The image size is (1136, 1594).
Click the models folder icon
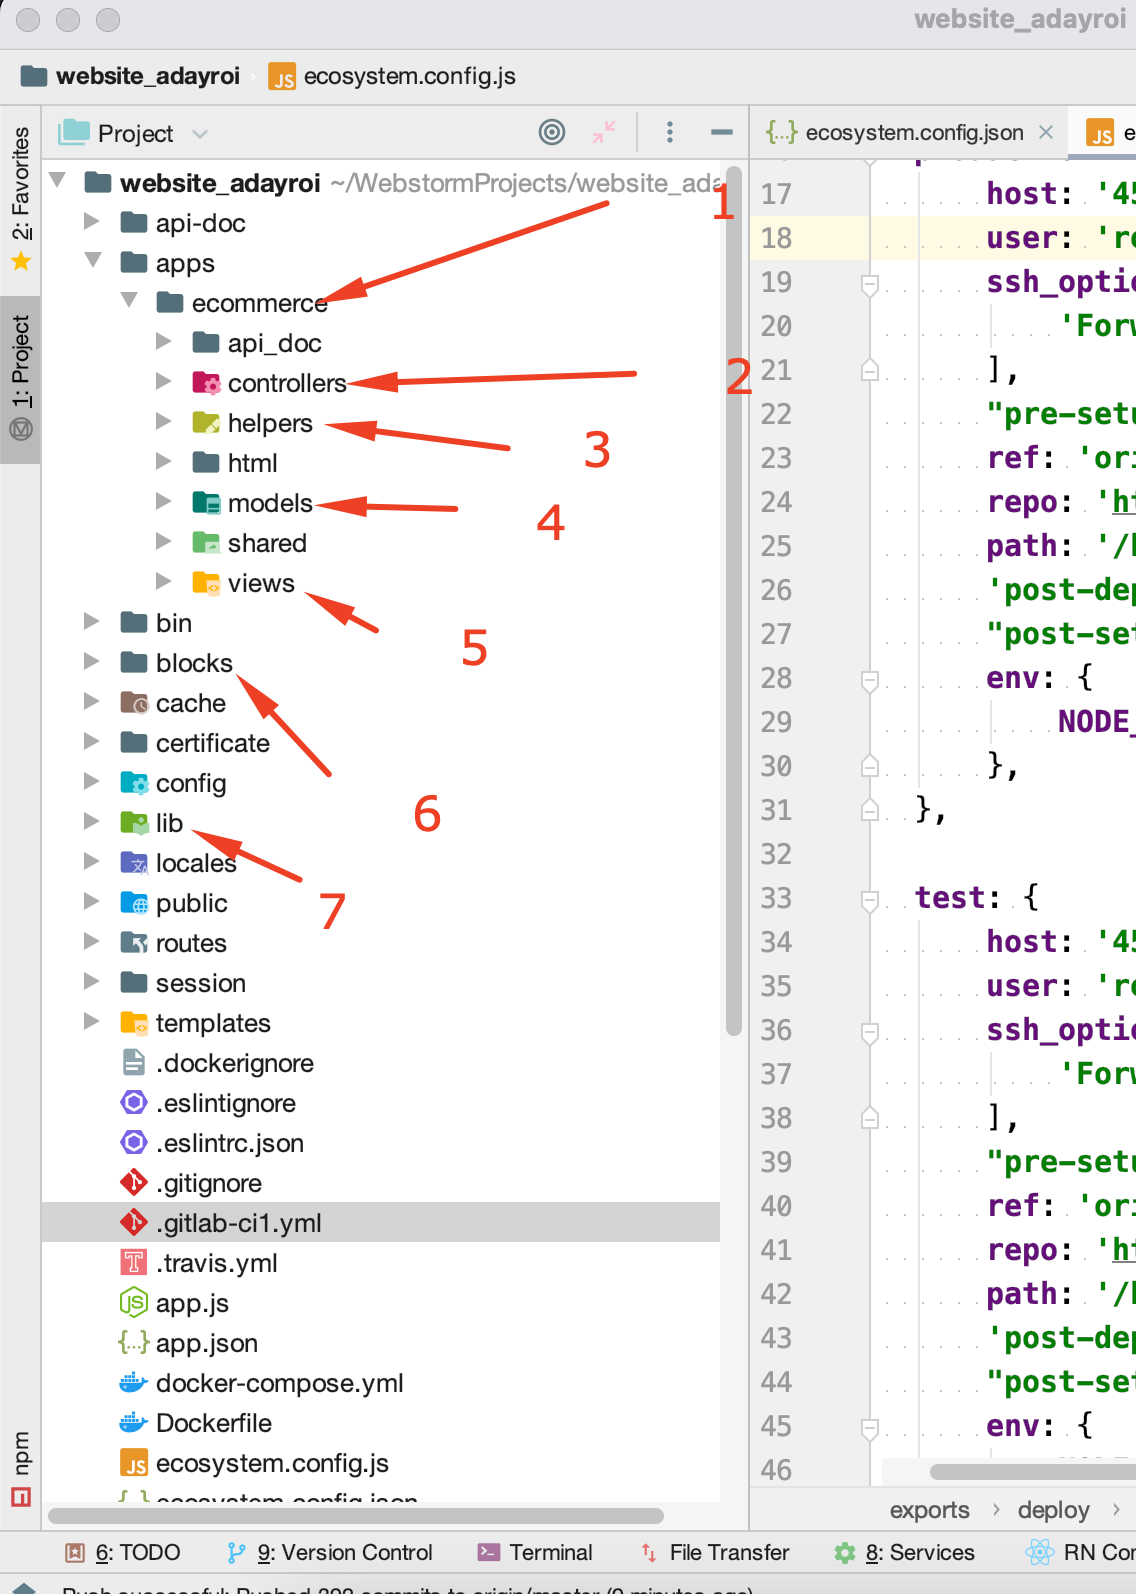point(206,503)
